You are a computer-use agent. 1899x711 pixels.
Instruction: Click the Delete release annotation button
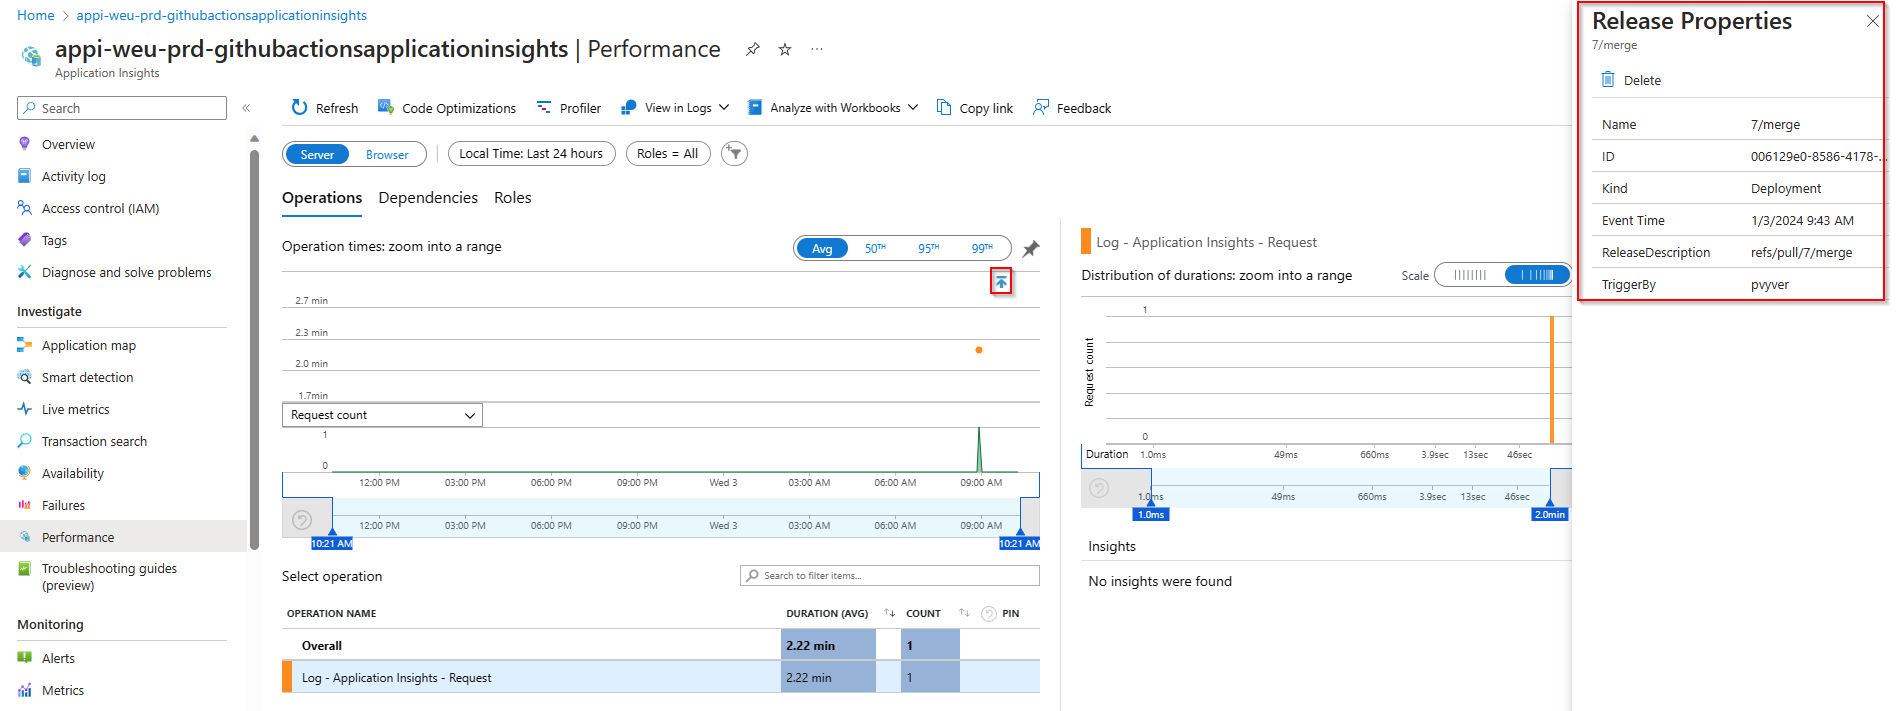coord(1631,80)
